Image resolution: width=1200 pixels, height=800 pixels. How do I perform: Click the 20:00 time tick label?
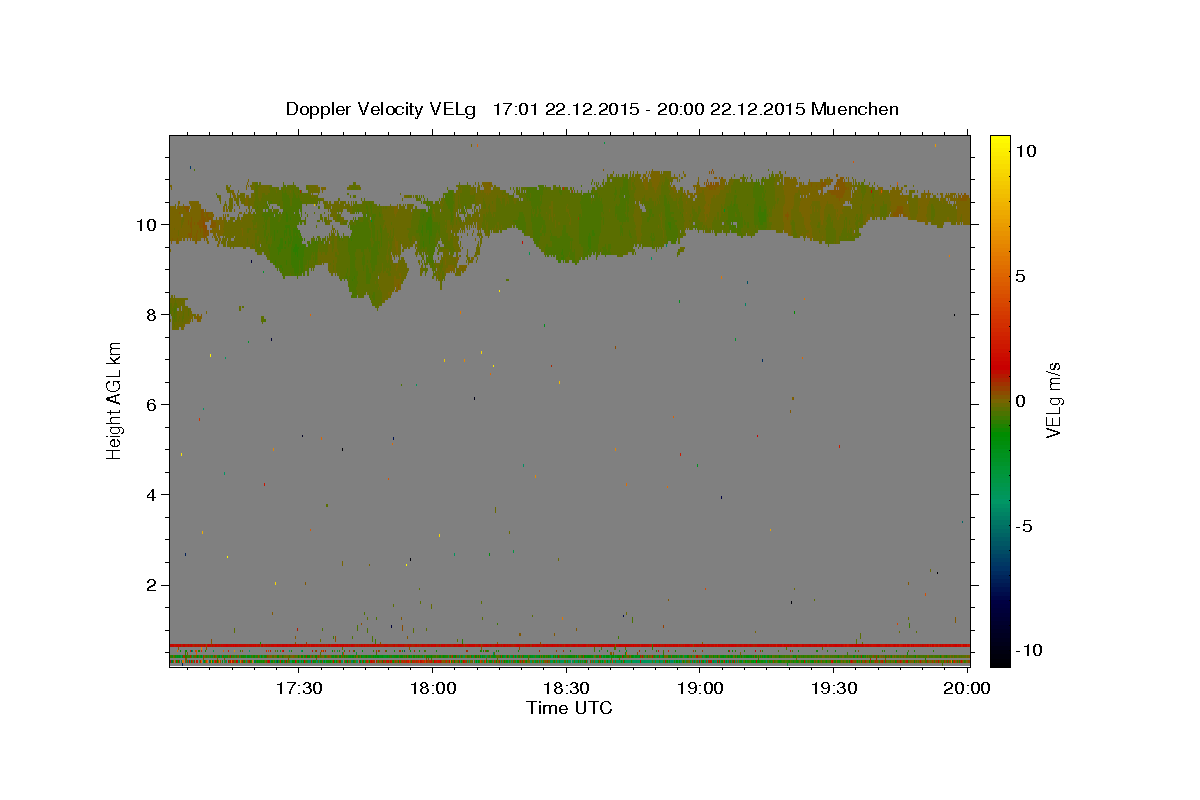pyautogui.click(x=967, y=688)
